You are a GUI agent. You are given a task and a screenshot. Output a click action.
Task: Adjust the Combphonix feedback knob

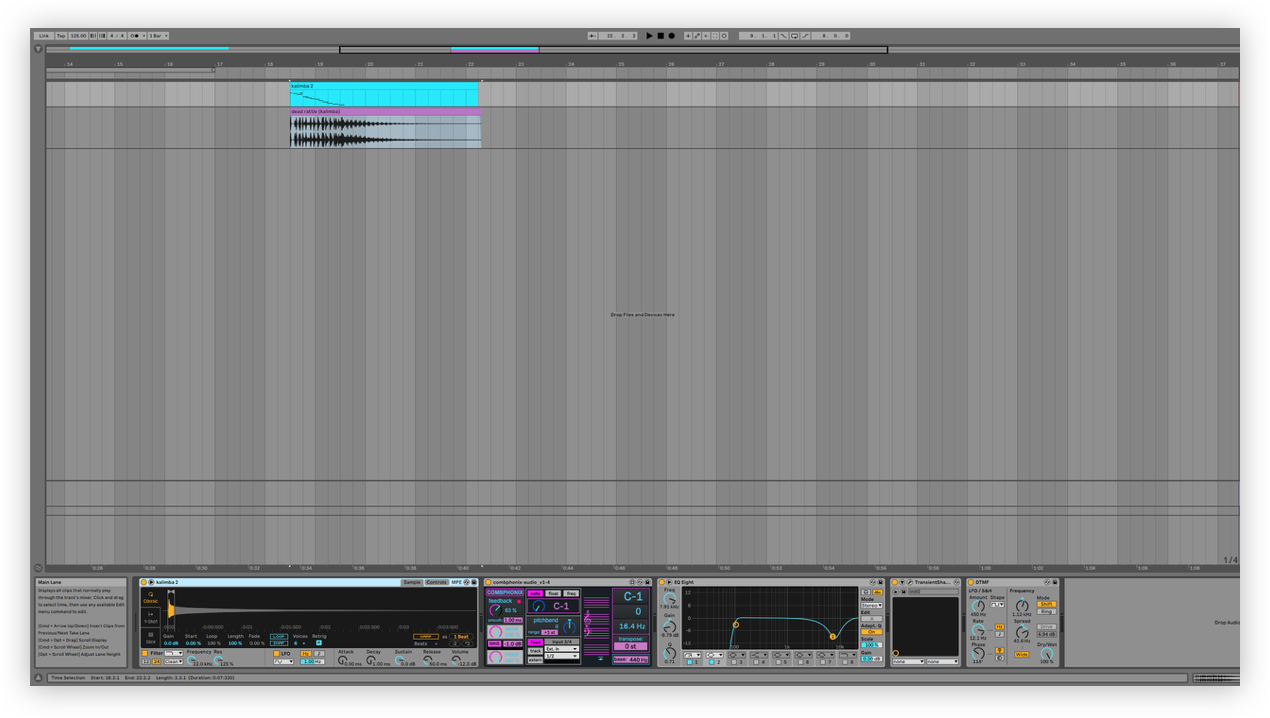coord(495,610)
